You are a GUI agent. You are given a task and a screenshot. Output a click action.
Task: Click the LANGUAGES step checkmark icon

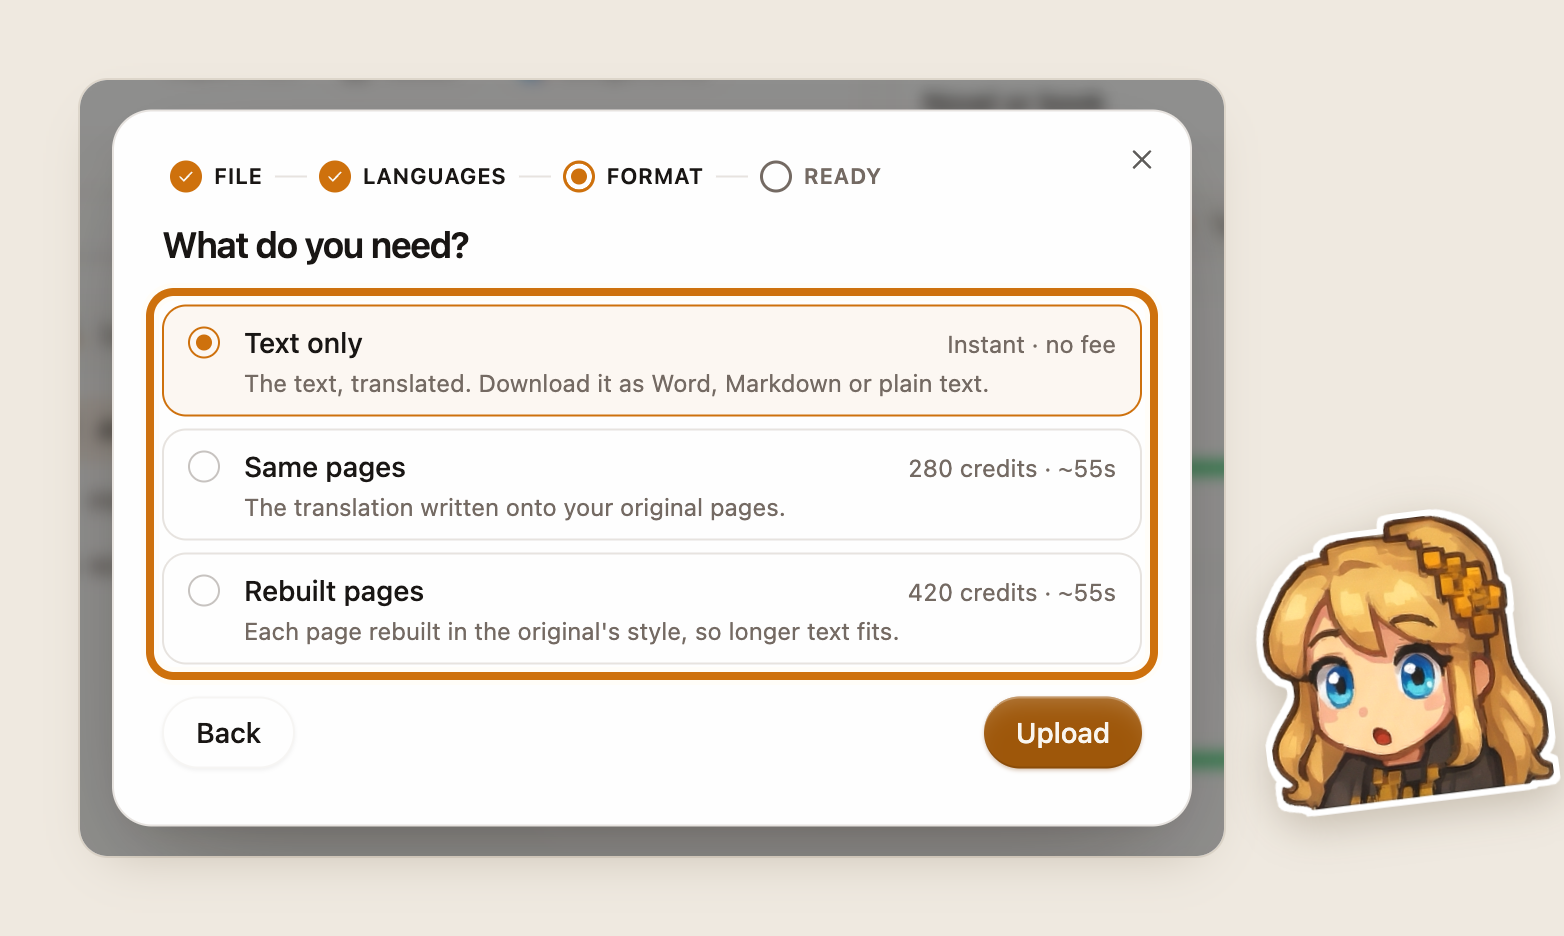[335, 177]
